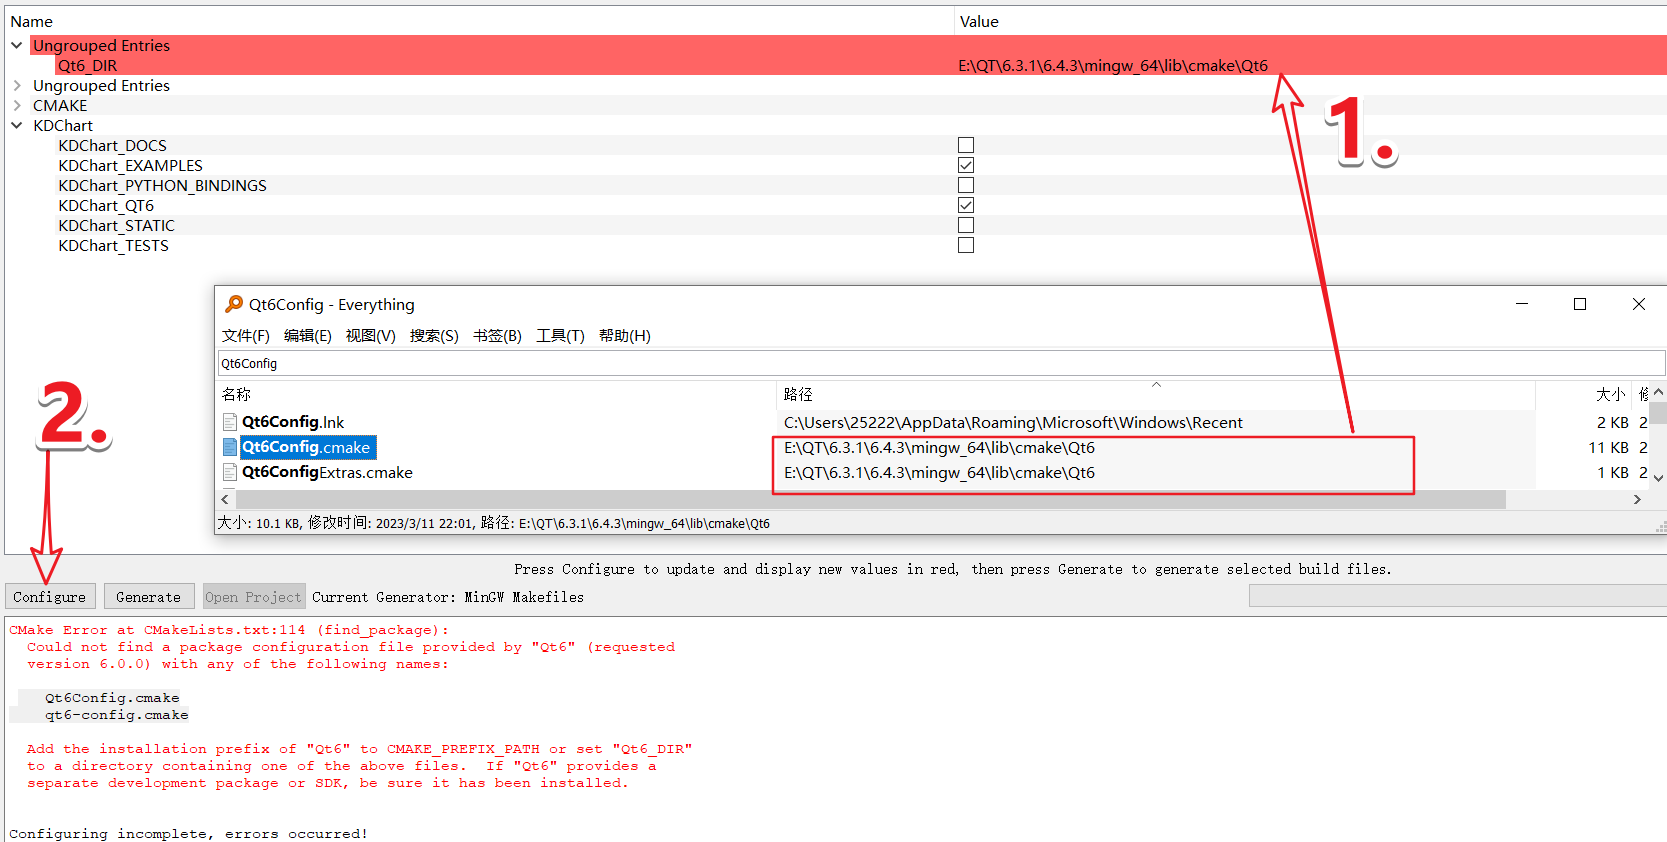
Task: Open the 搜索(S) menu in Everything
Action: (x=434, y=335)
